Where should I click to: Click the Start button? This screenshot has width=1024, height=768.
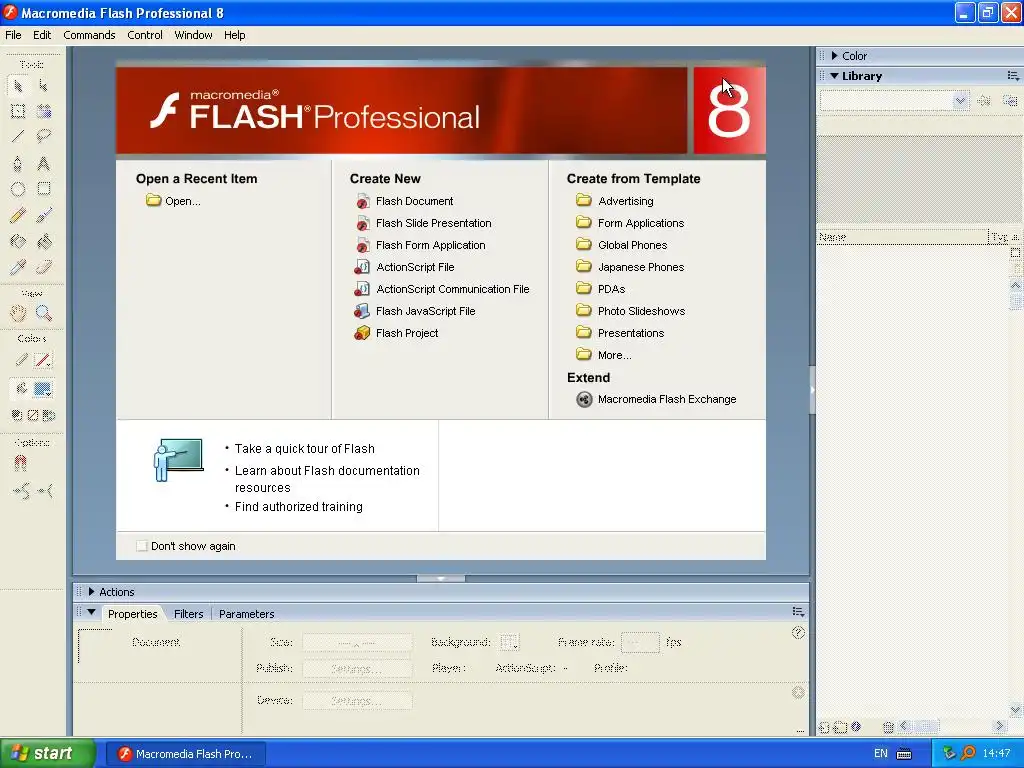coord(48,754)
